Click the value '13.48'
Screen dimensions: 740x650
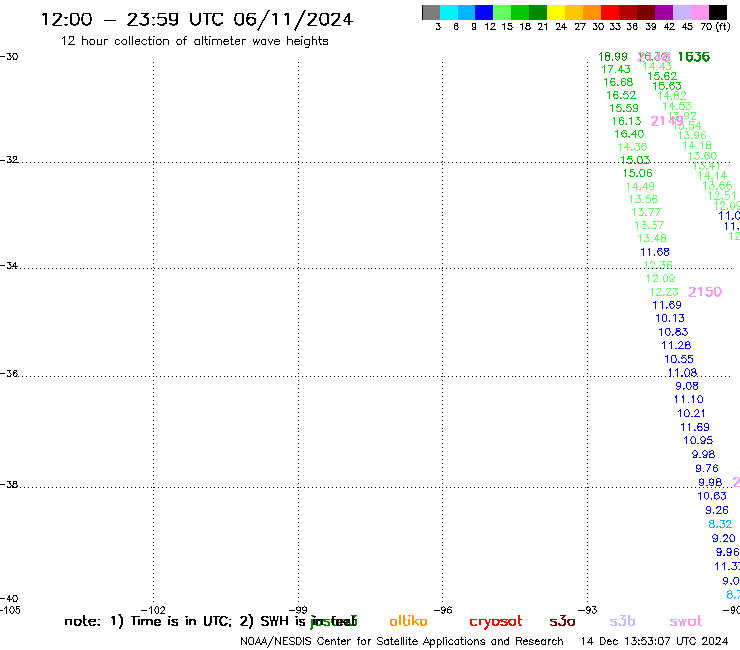pos(652,238)
